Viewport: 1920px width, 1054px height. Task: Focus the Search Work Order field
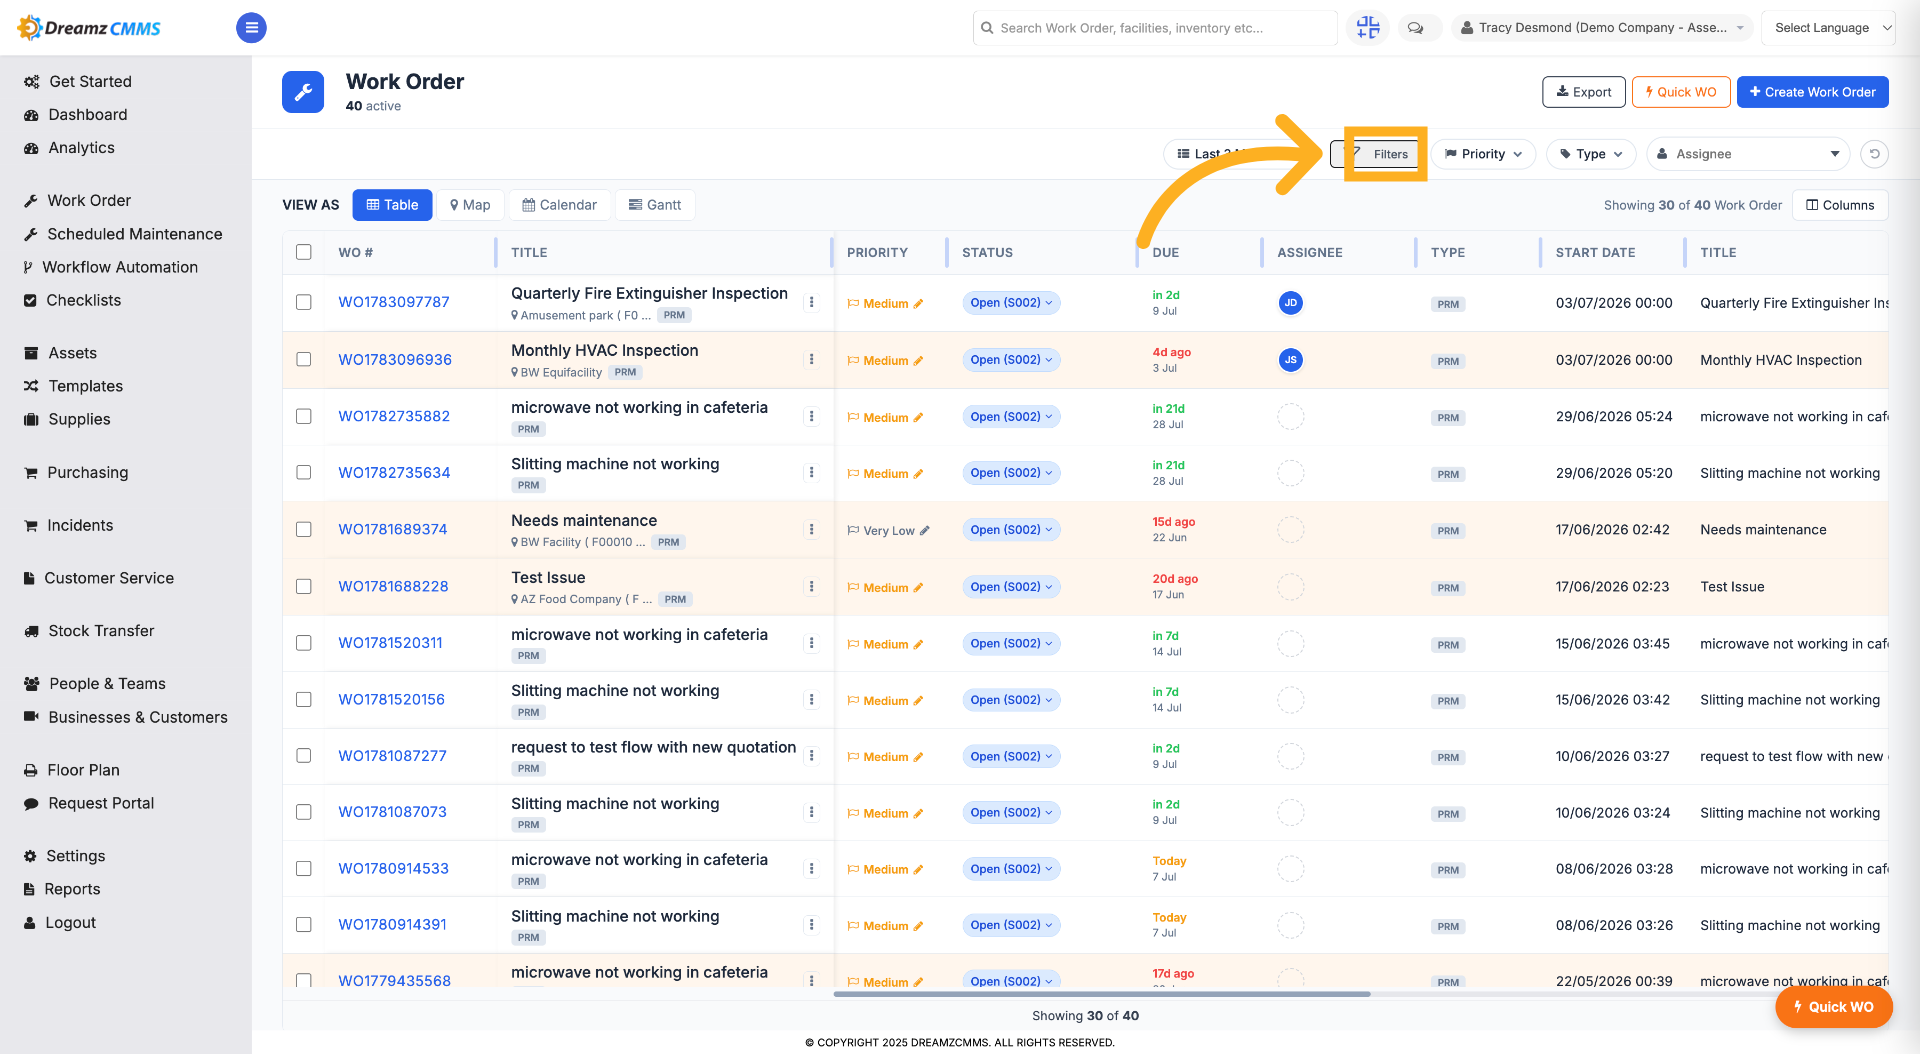click(1155, 28)
